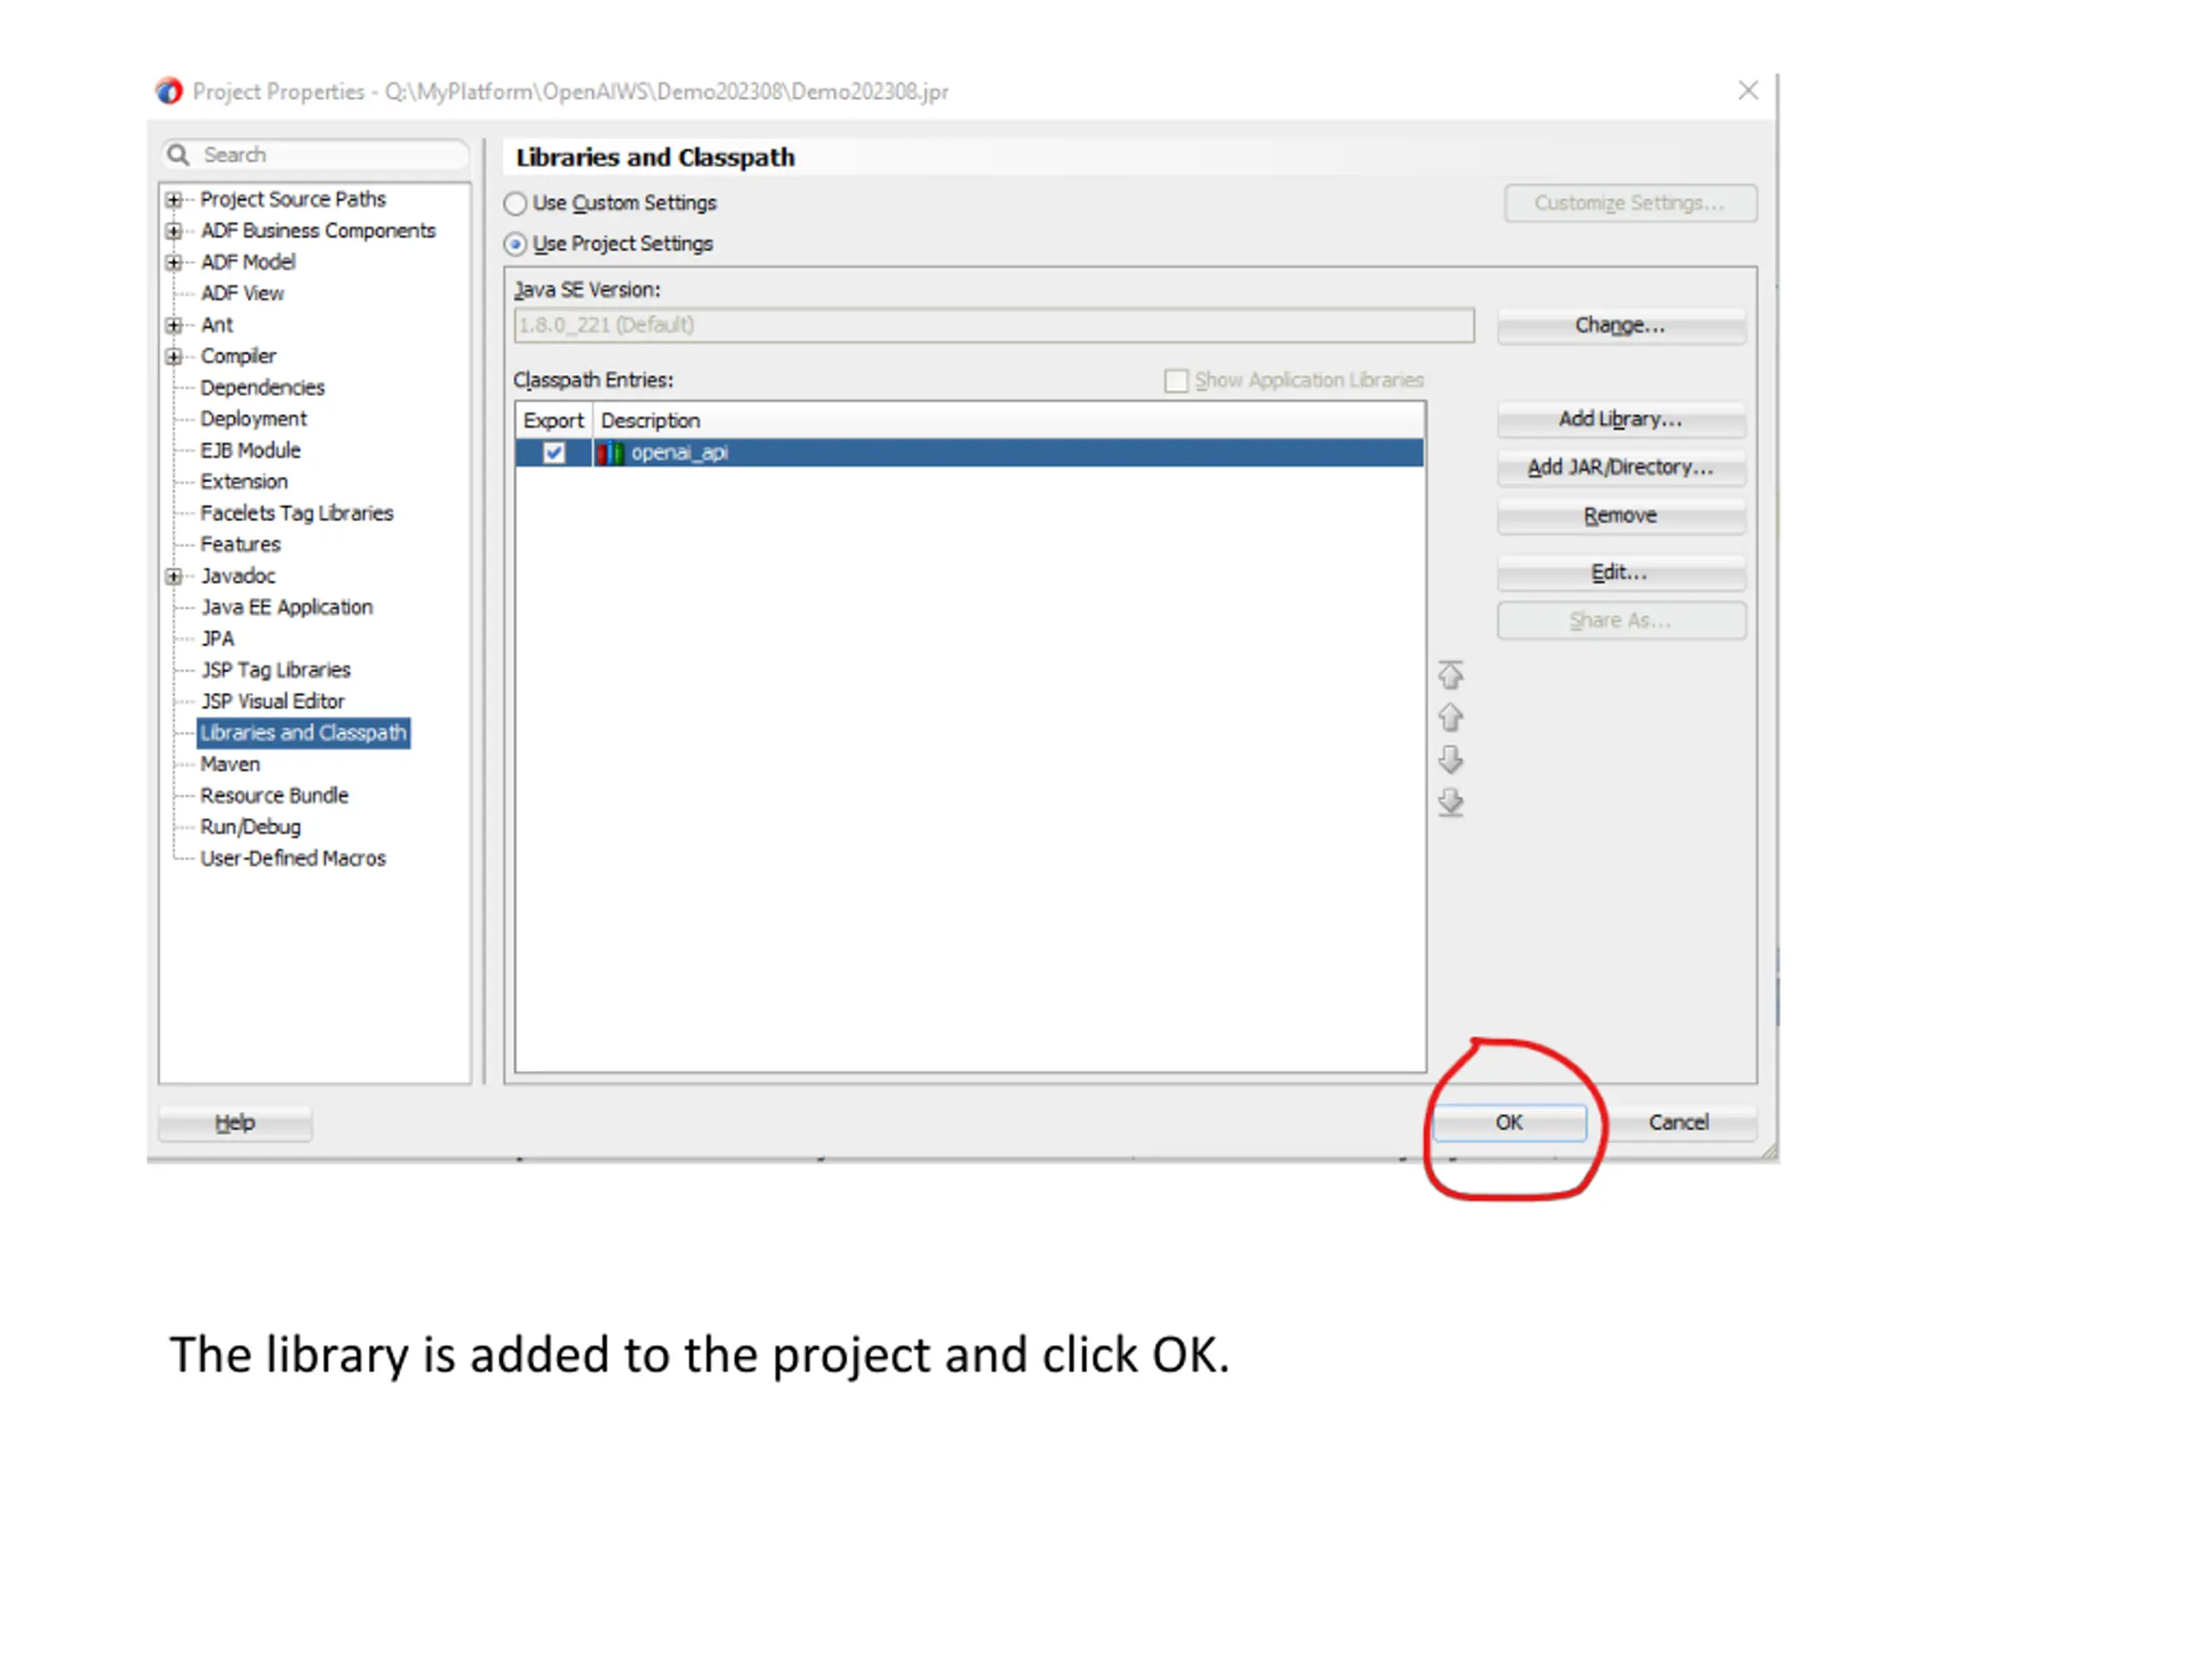This screenshot has height=1659, width=2212.
Task: Expand ADF Business Components node
Action: click(x=174, y=231)
